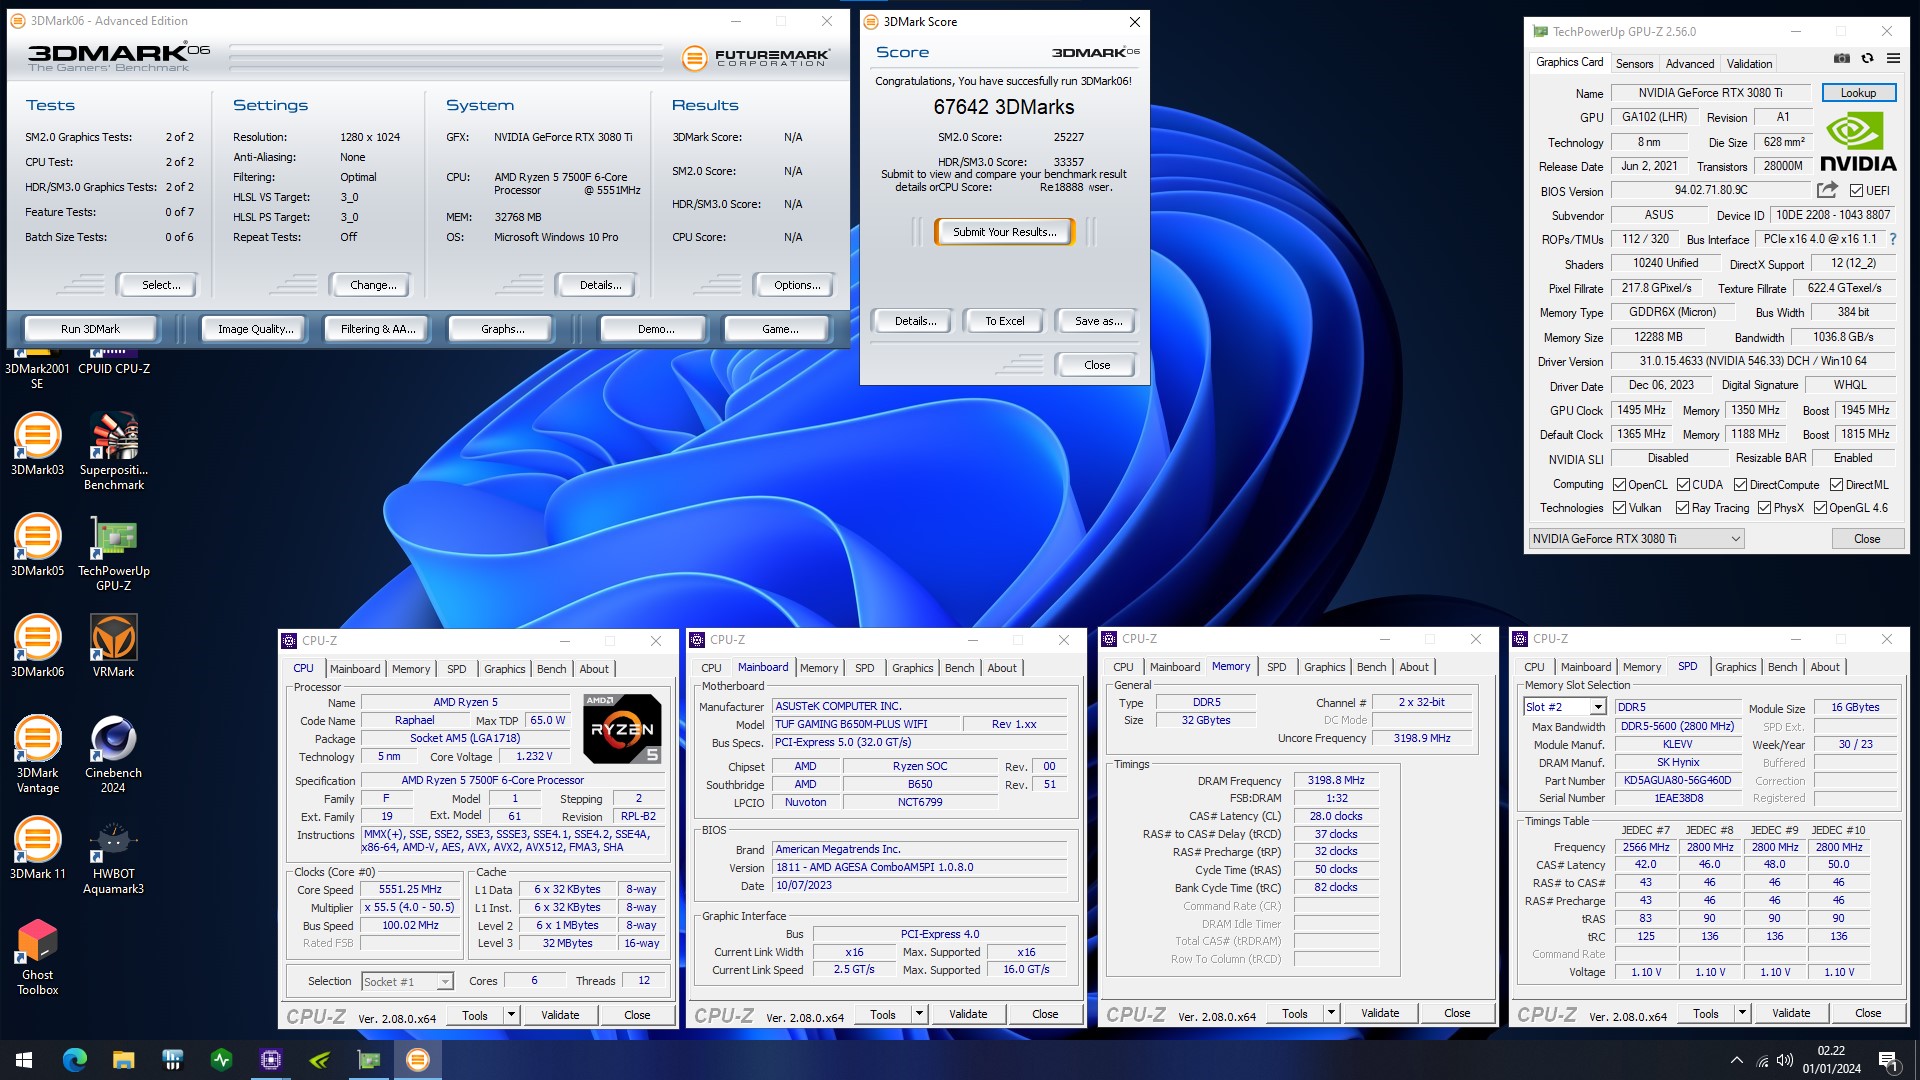Viewport: 1920px width, 1080px height.
Task: Open the 3DMark 11 desktop shortcut
Action: (37, 849)
